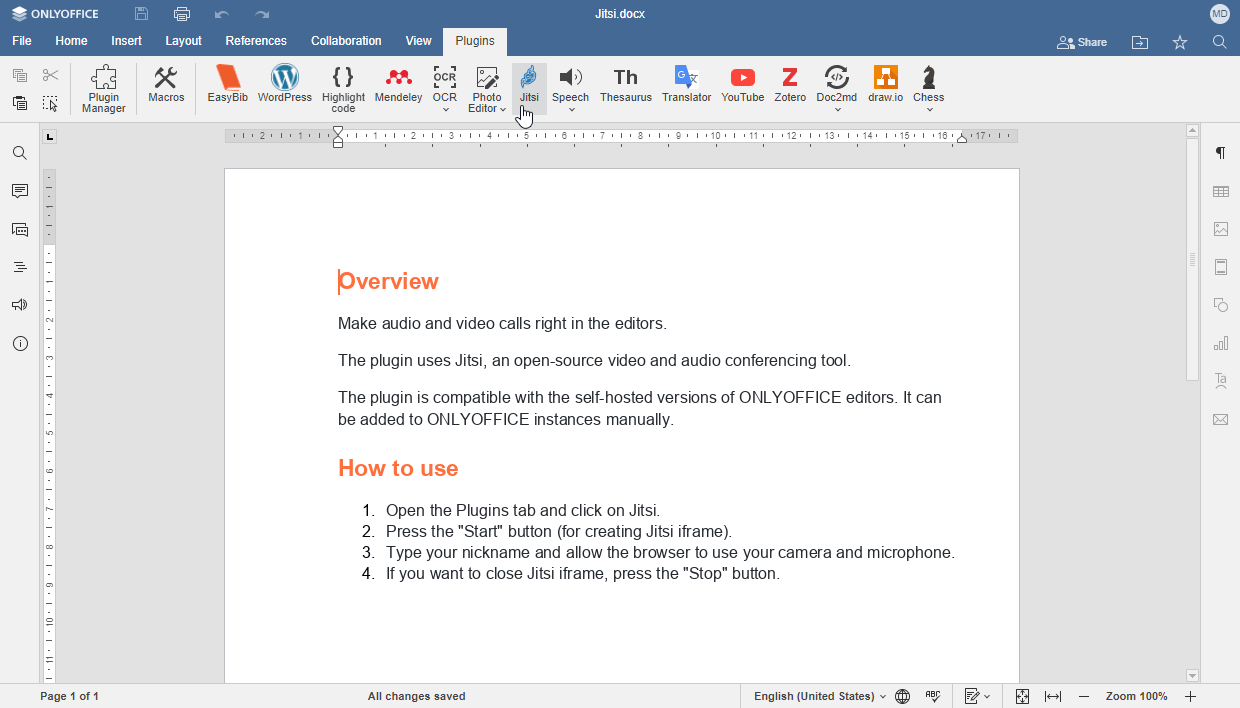
Task: Undo the last action
Action: pos(222,14)
